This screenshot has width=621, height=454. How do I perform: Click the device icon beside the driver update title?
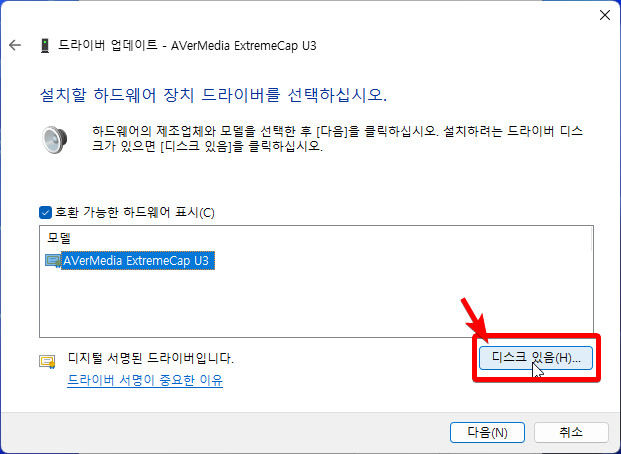pyautogui.click(x=45, y=46)
